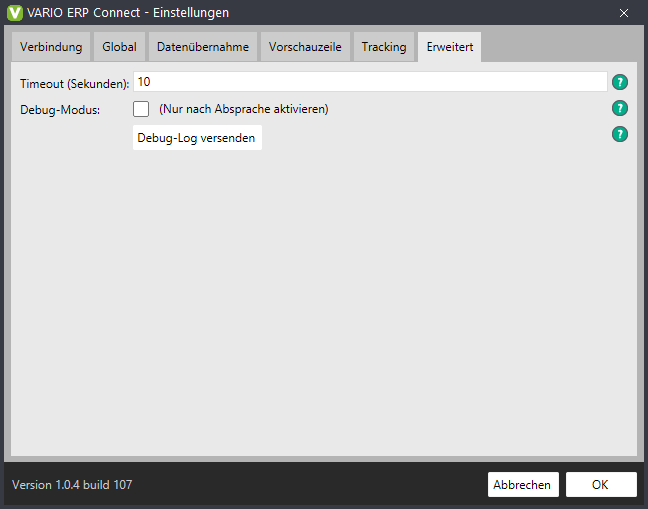Focus the Timeout (Sekunden) input field
Viewport: 648px width, 509px height.
[x=370, y=82]
